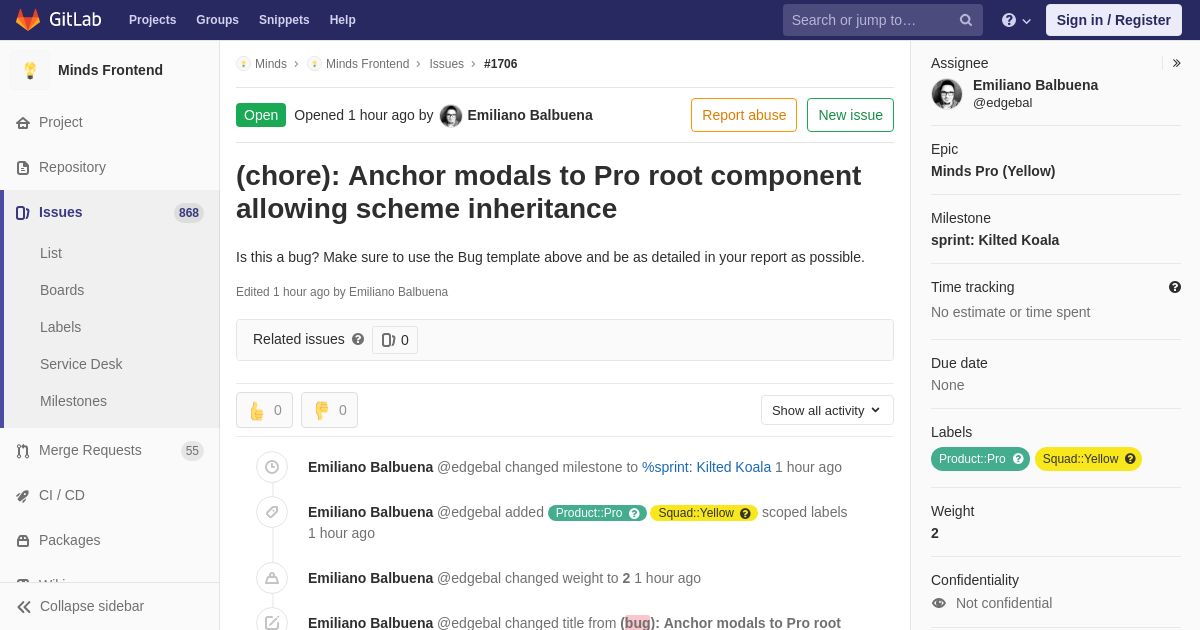This screenshot has height=630, width=1200.
Task: Click the author avatar next to Opened by
Action: coord(451,116)
